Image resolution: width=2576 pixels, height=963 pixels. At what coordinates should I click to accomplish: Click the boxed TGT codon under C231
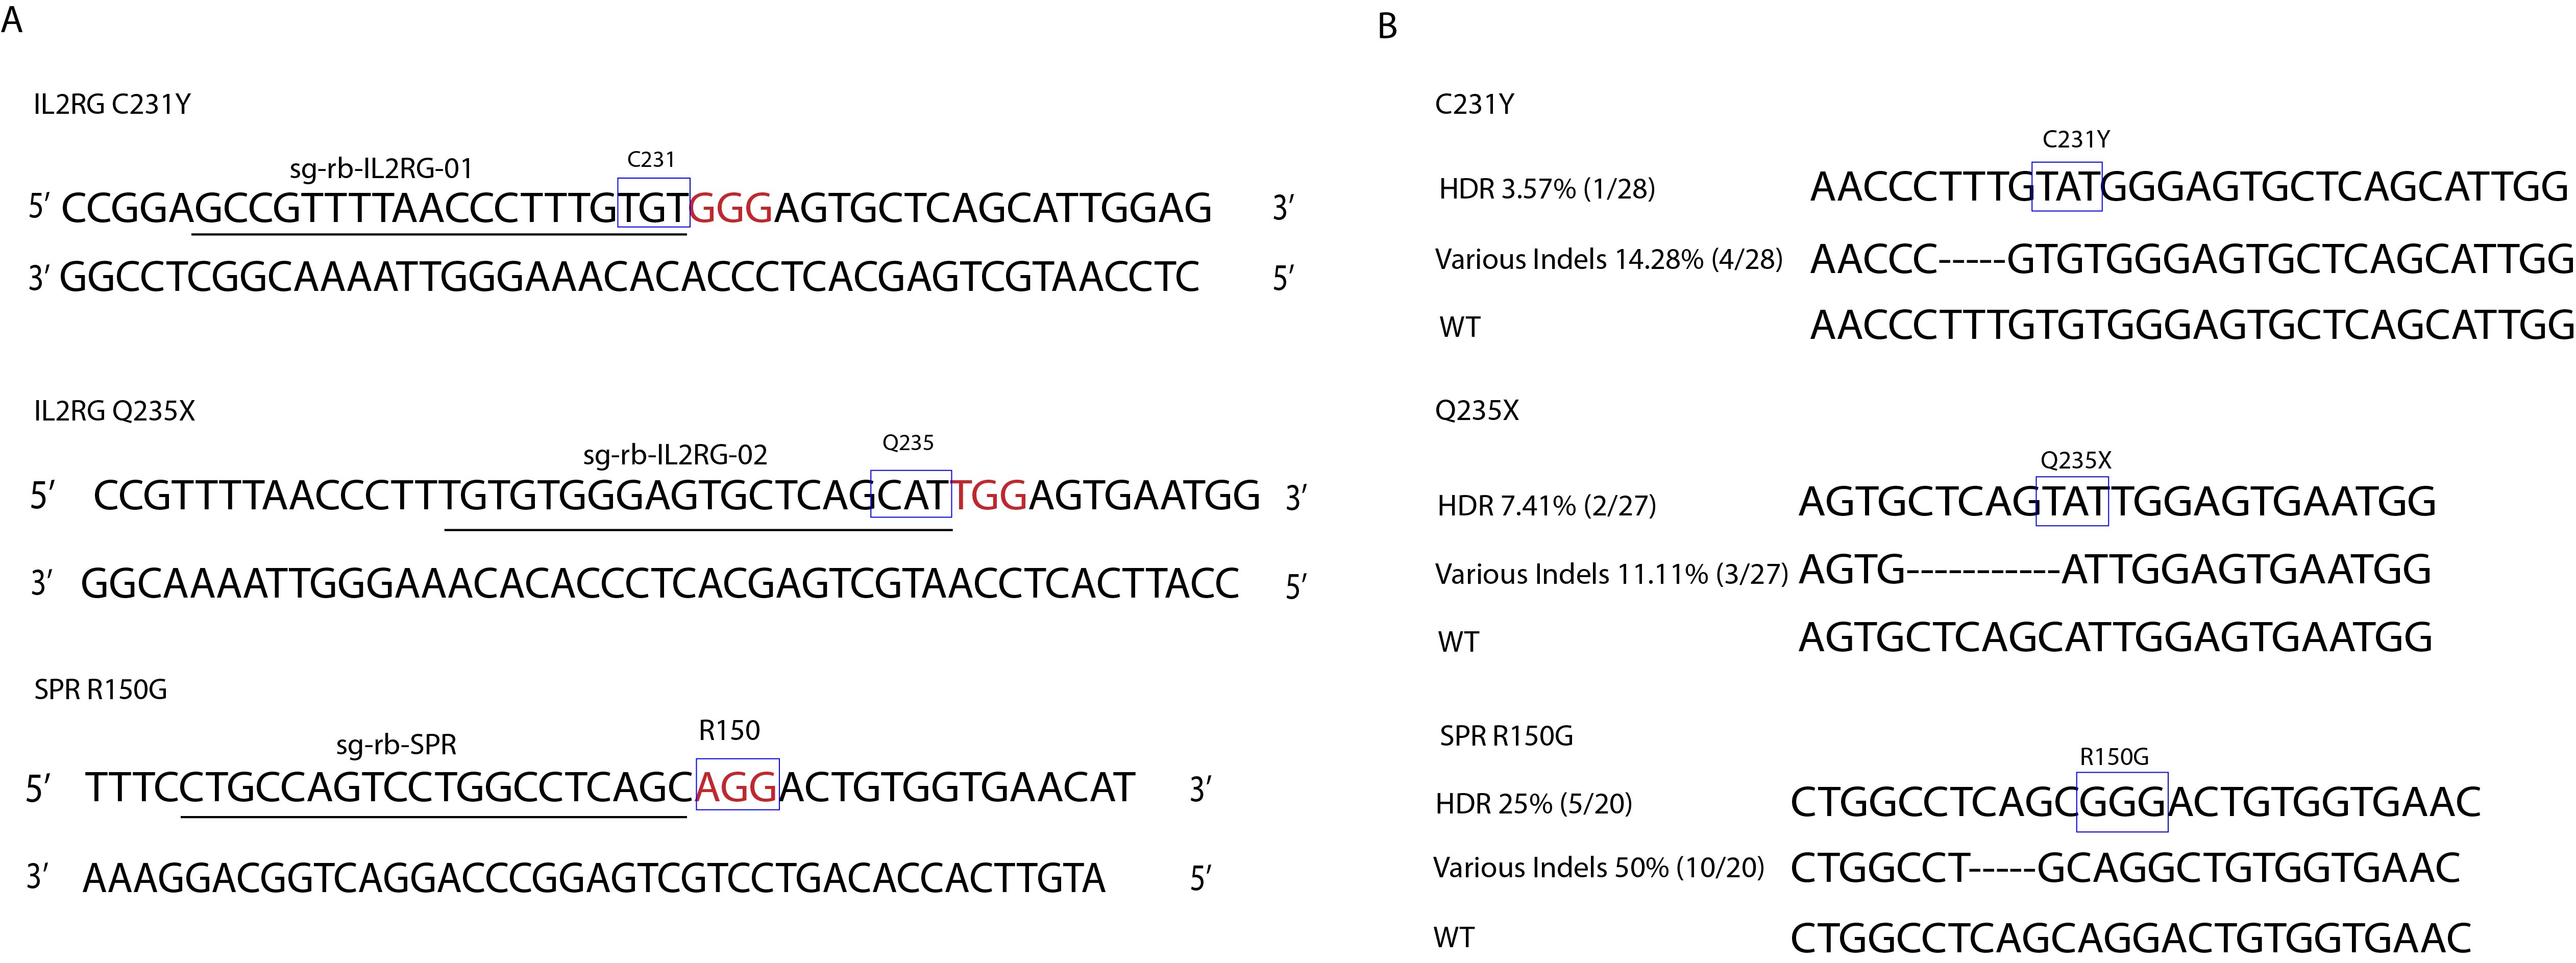[x=653, y=207]
